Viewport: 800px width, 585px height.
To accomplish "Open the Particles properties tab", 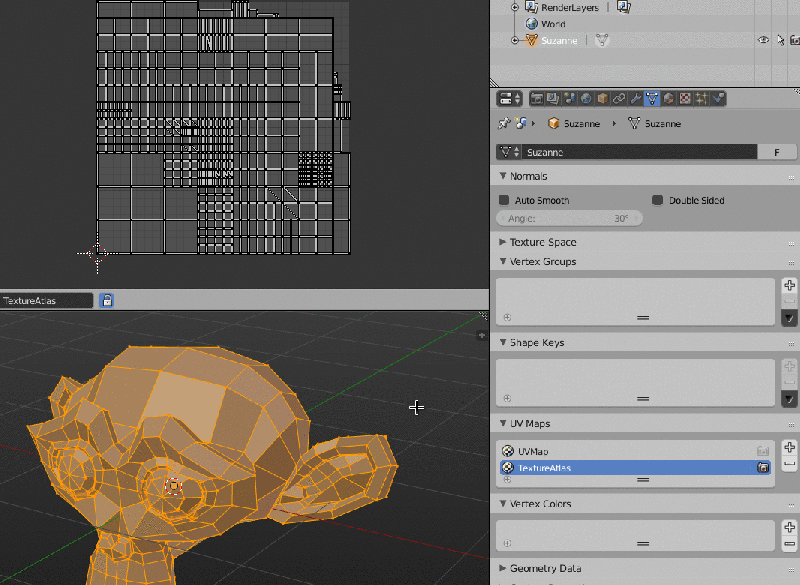I will tap(701, 98).
